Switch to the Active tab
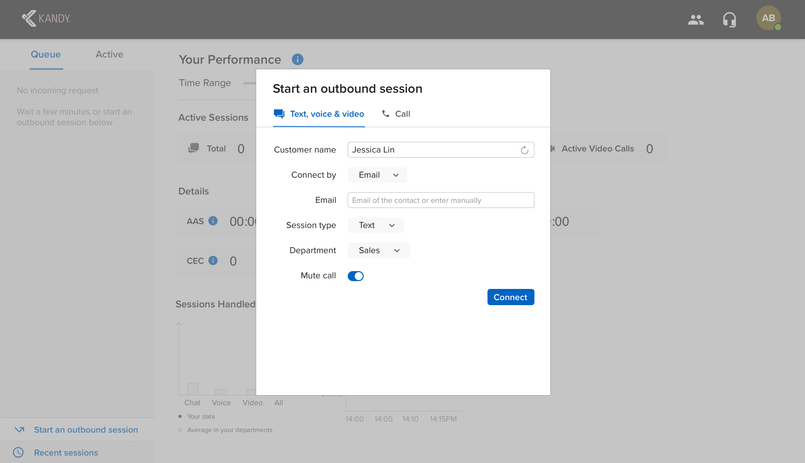Image resolution: width=805 pixels, height=463 pixels. tap(109, 54)
